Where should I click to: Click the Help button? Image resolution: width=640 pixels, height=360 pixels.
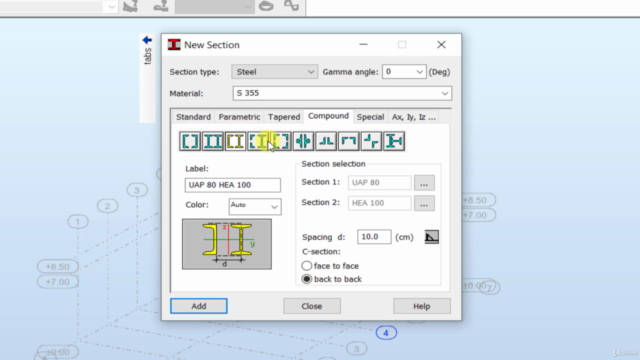tap(422, 306)
